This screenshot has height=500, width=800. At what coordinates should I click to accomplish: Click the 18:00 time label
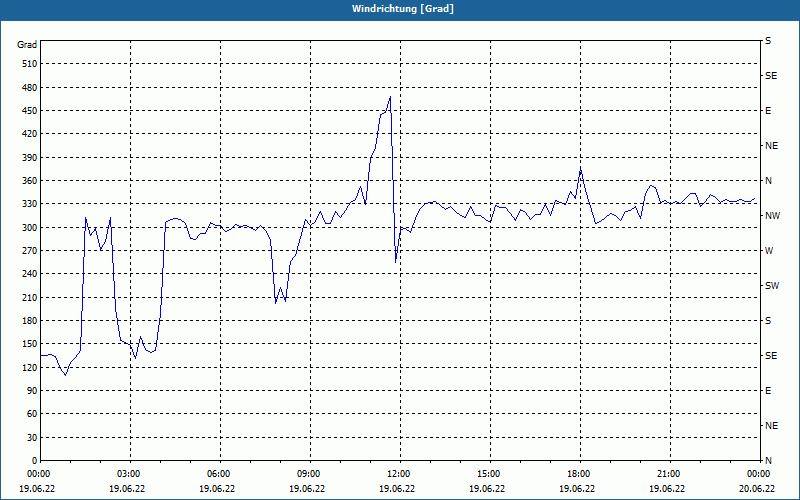[579, 474]
